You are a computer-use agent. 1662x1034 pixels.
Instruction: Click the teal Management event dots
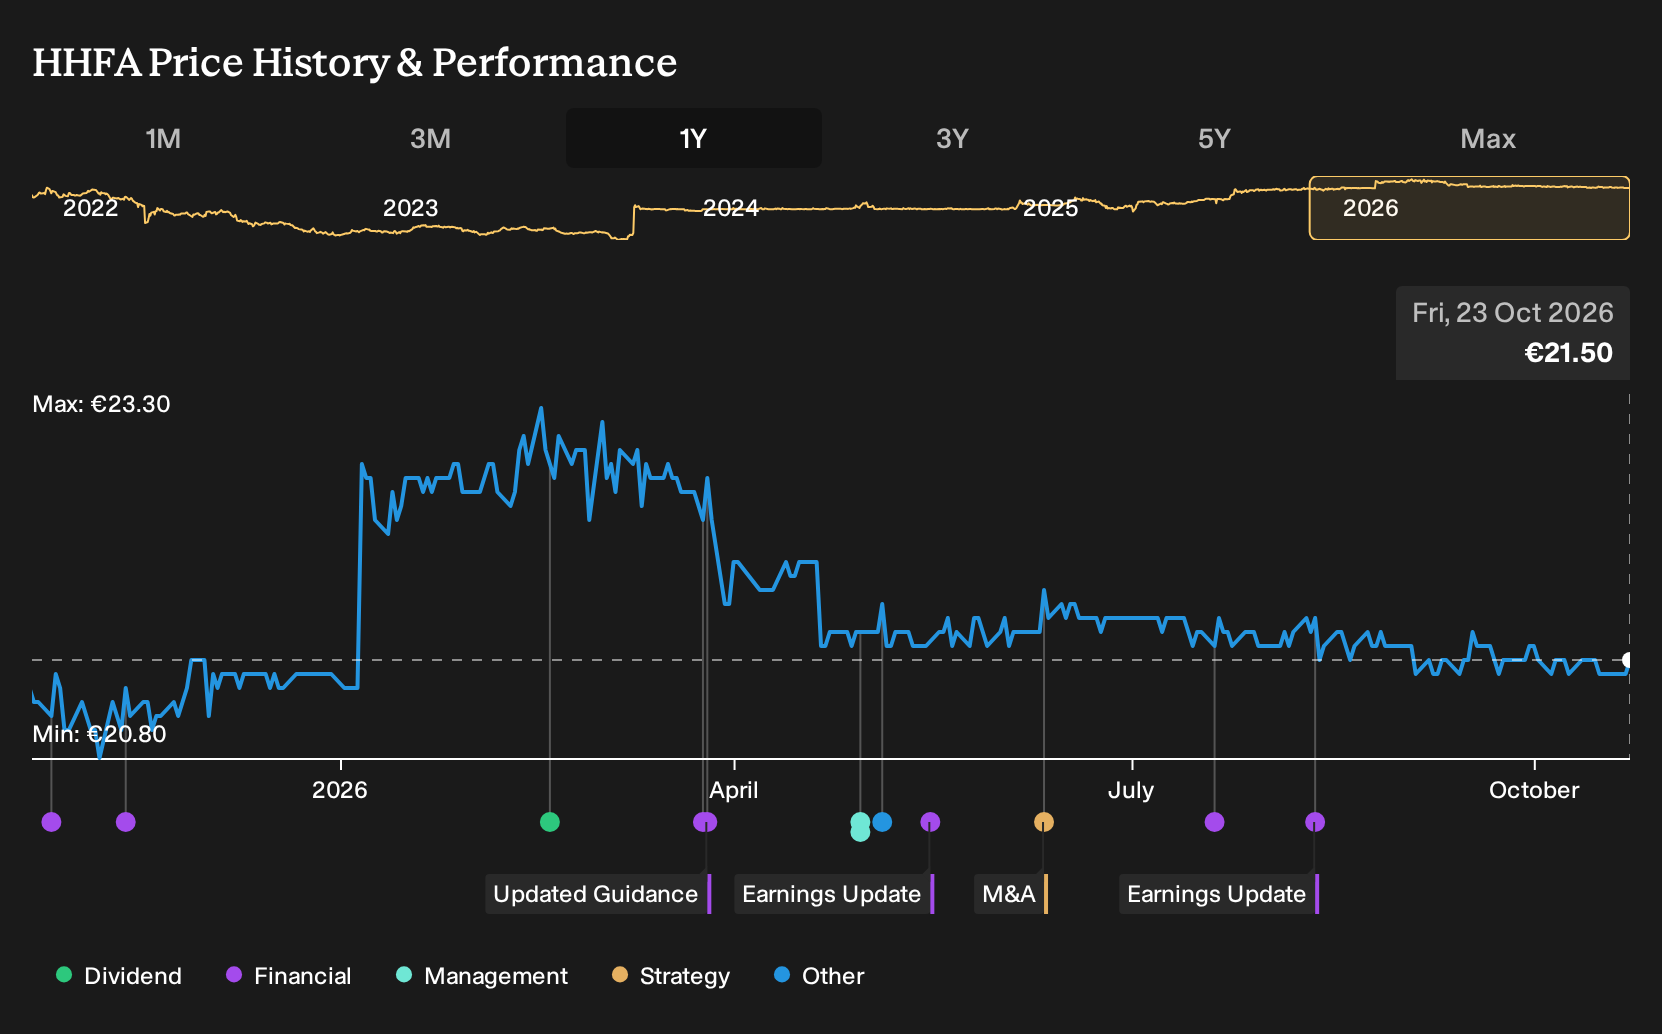pyautogui.click(x=860, y=827)
